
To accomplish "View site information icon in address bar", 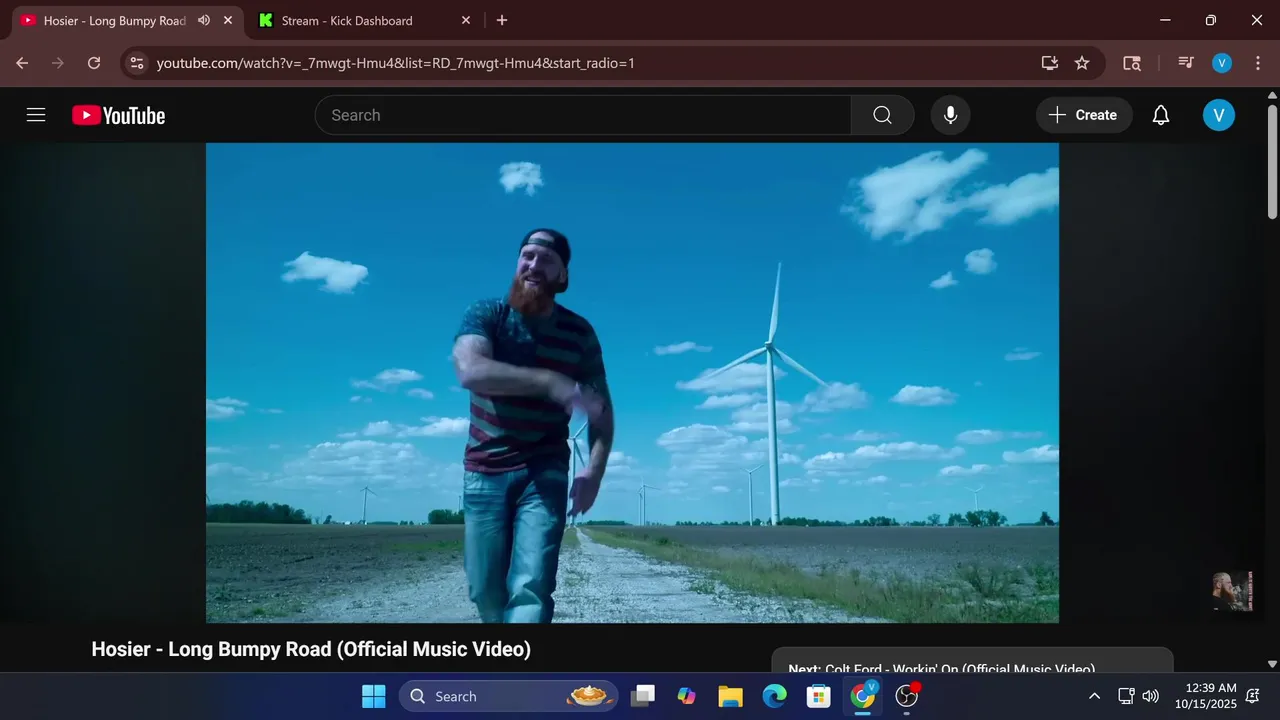I will pos(138,63).
